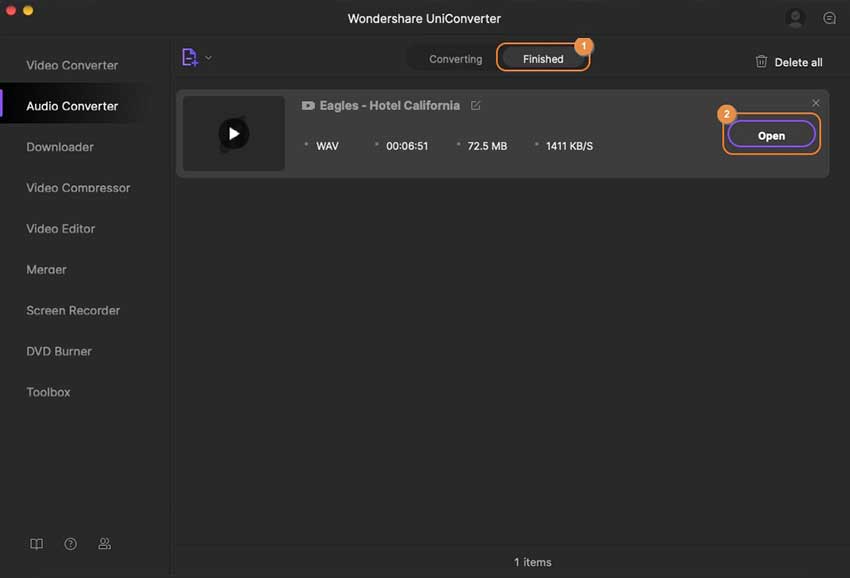
Task: Expand the add file dropdown arrow
Action: 208,57
